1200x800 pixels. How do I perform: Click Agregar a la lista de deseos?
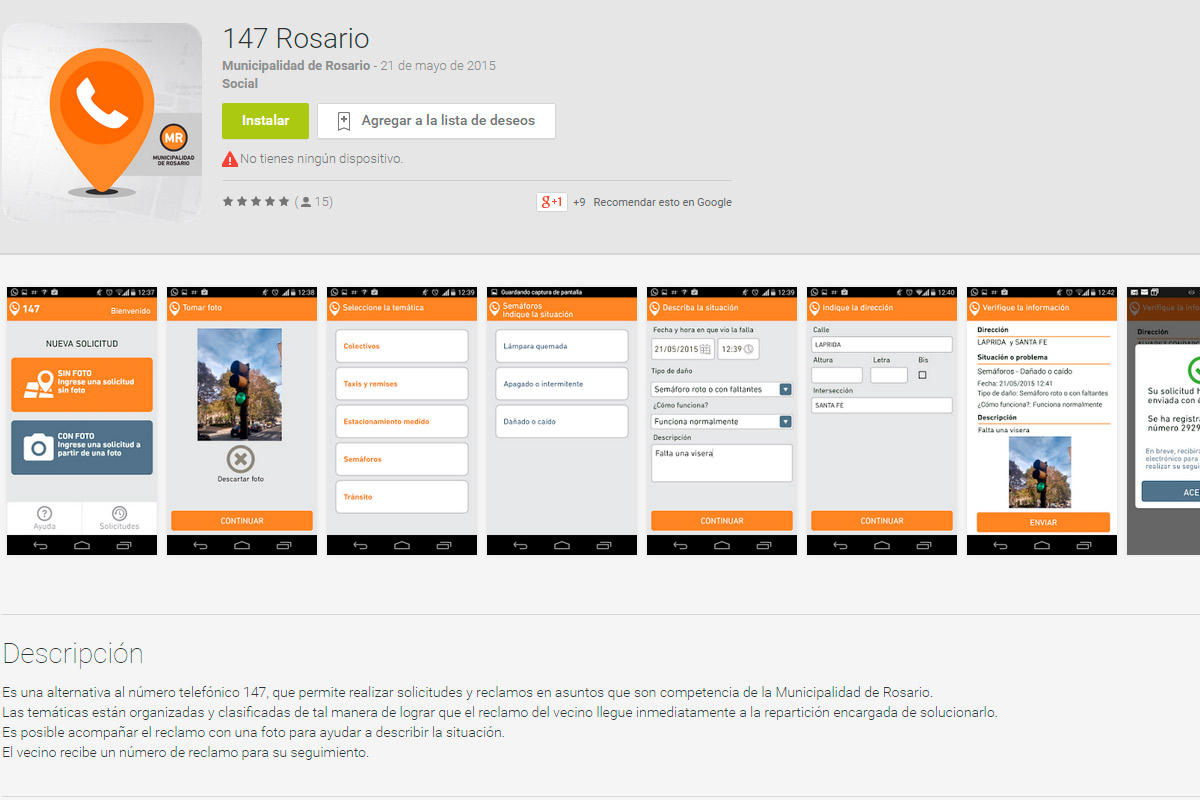pyautogui.click(x=436, y=120)
